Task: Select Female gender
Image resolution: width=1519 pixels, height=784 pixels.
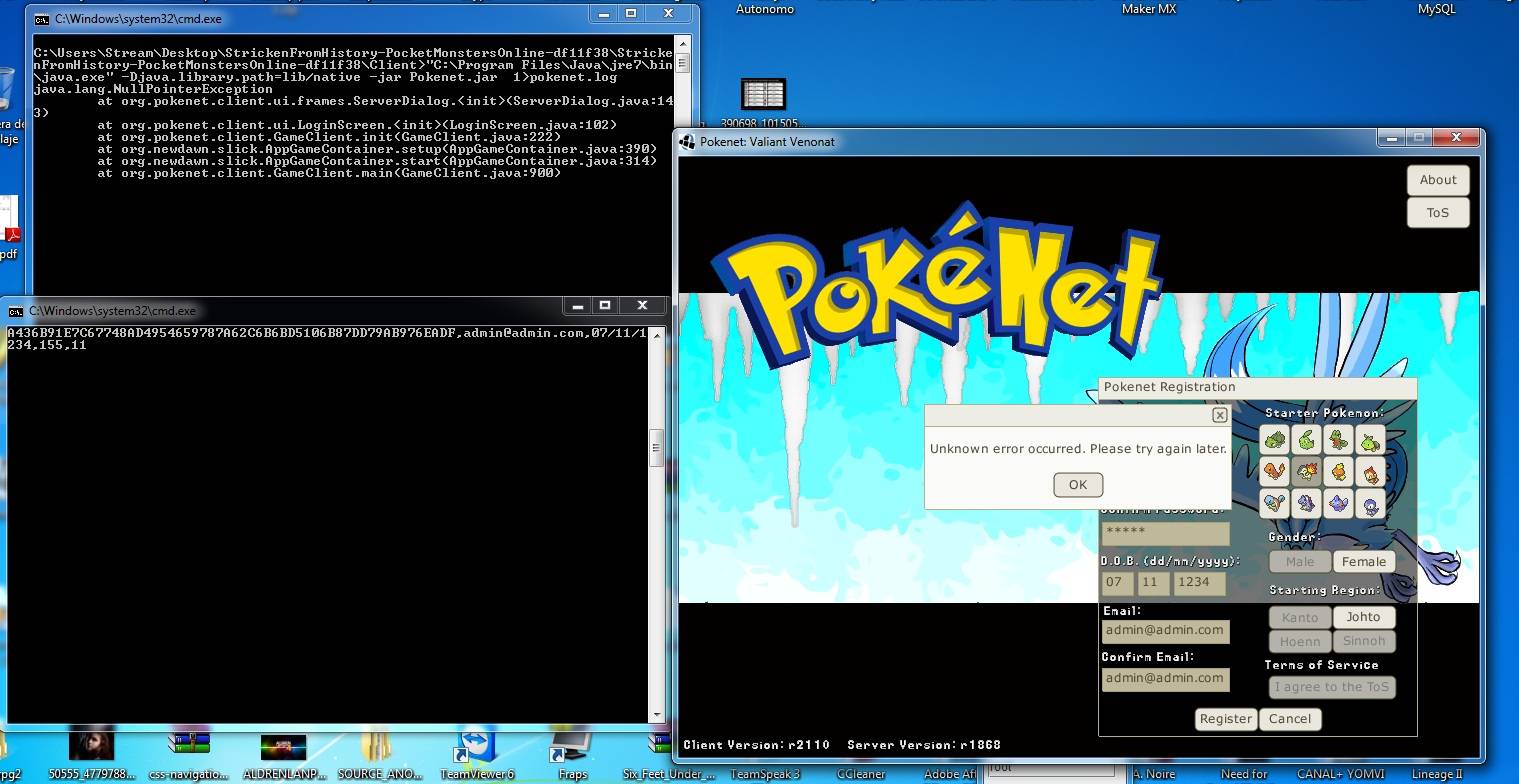Action: pos(1364,561)
